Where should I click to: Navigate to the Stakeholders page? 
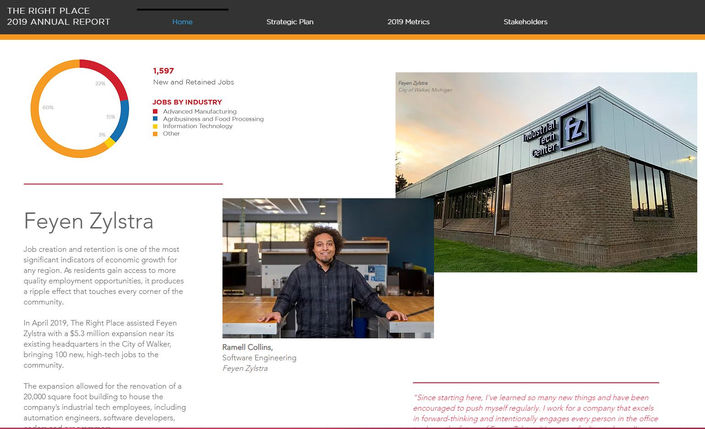[x=525, y=22]
